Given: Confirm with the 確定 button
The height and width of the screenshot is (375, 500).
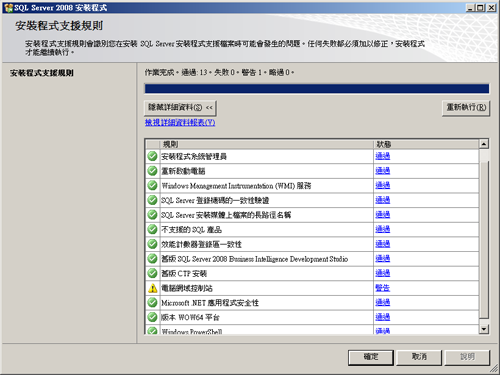Looking at the screenshot, I should pos(371,357).
